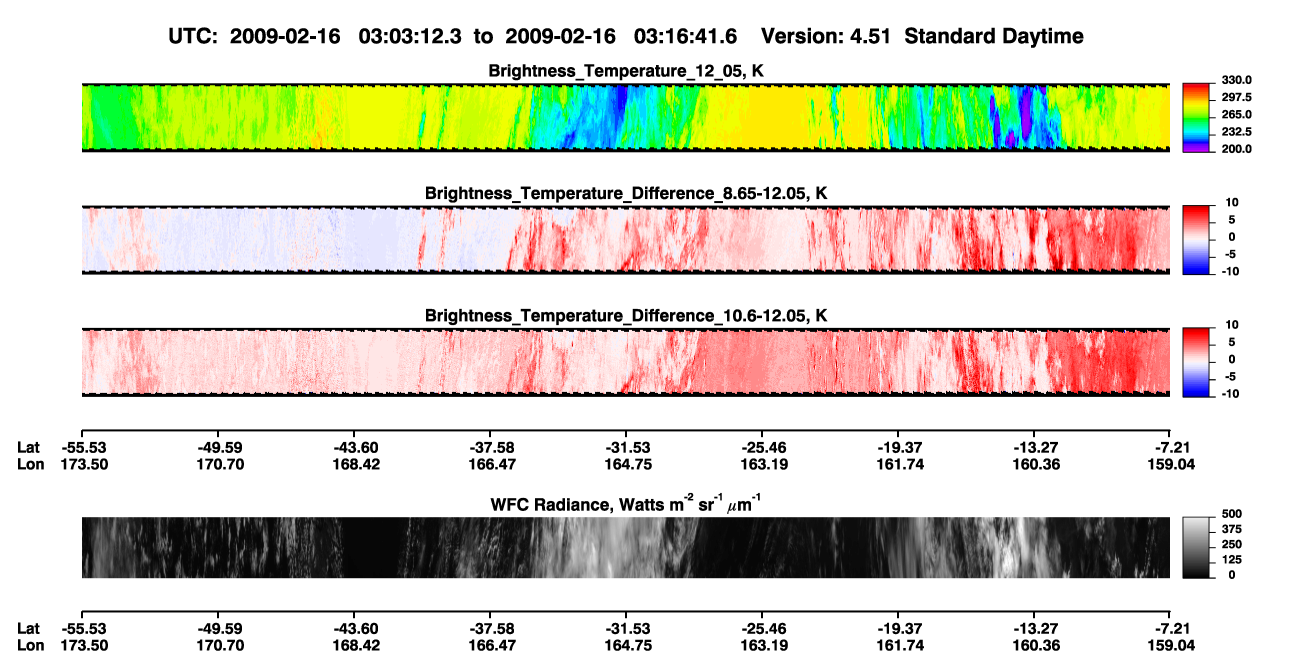Click the Brightness_Temperature_12_05 color scale bar
This screenshot has height=667, width=1300.
[x=1195, y=117]
